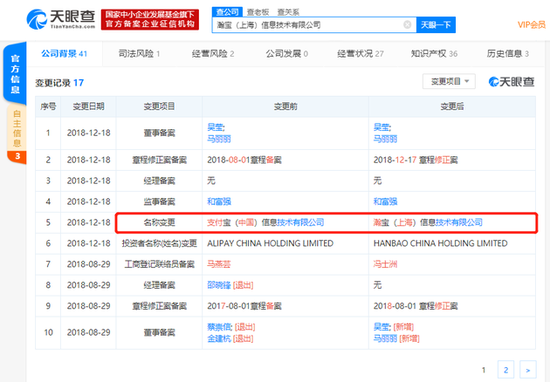Open the VIP会员 link

pyautogui.click(x=532, y=25)
